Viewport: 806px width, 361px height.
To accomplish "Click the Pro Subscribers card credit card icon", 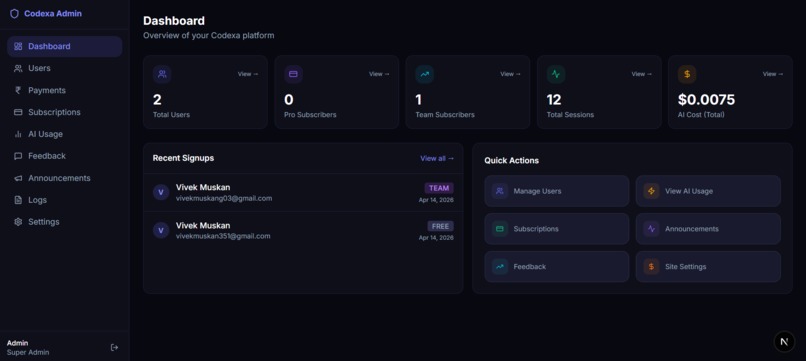I will 294,74.
